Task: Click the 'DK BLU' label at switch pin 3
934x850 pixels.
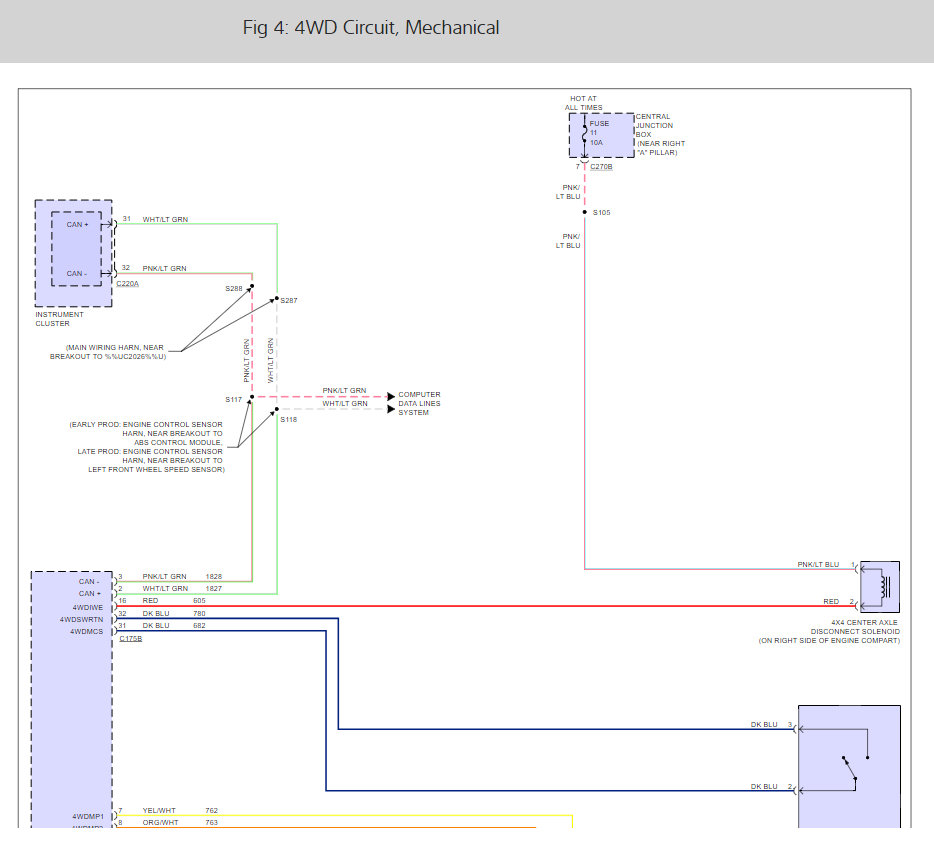Action: point(764,725)
